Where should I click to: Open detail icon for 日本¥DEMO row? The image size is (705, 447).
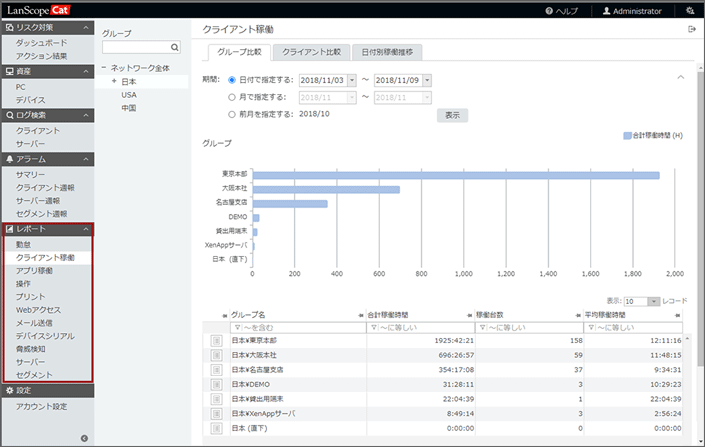click(216, 383)
